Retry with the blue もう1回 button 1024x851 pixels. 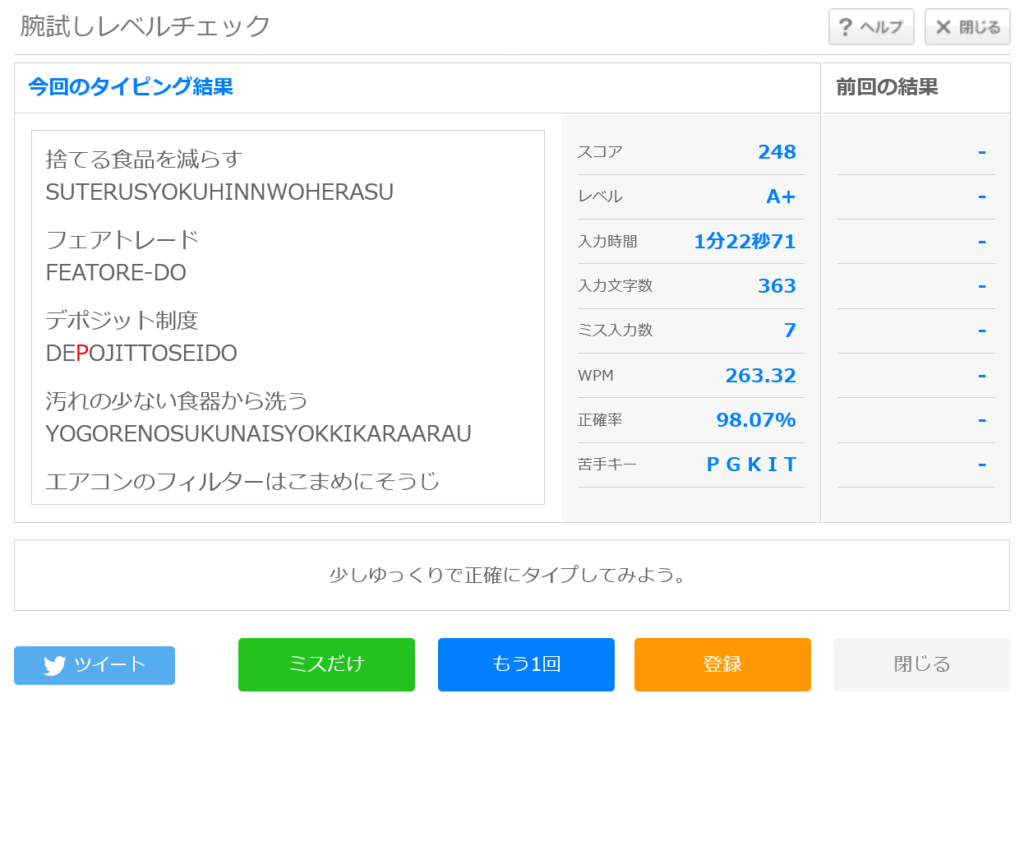(526, 665)
